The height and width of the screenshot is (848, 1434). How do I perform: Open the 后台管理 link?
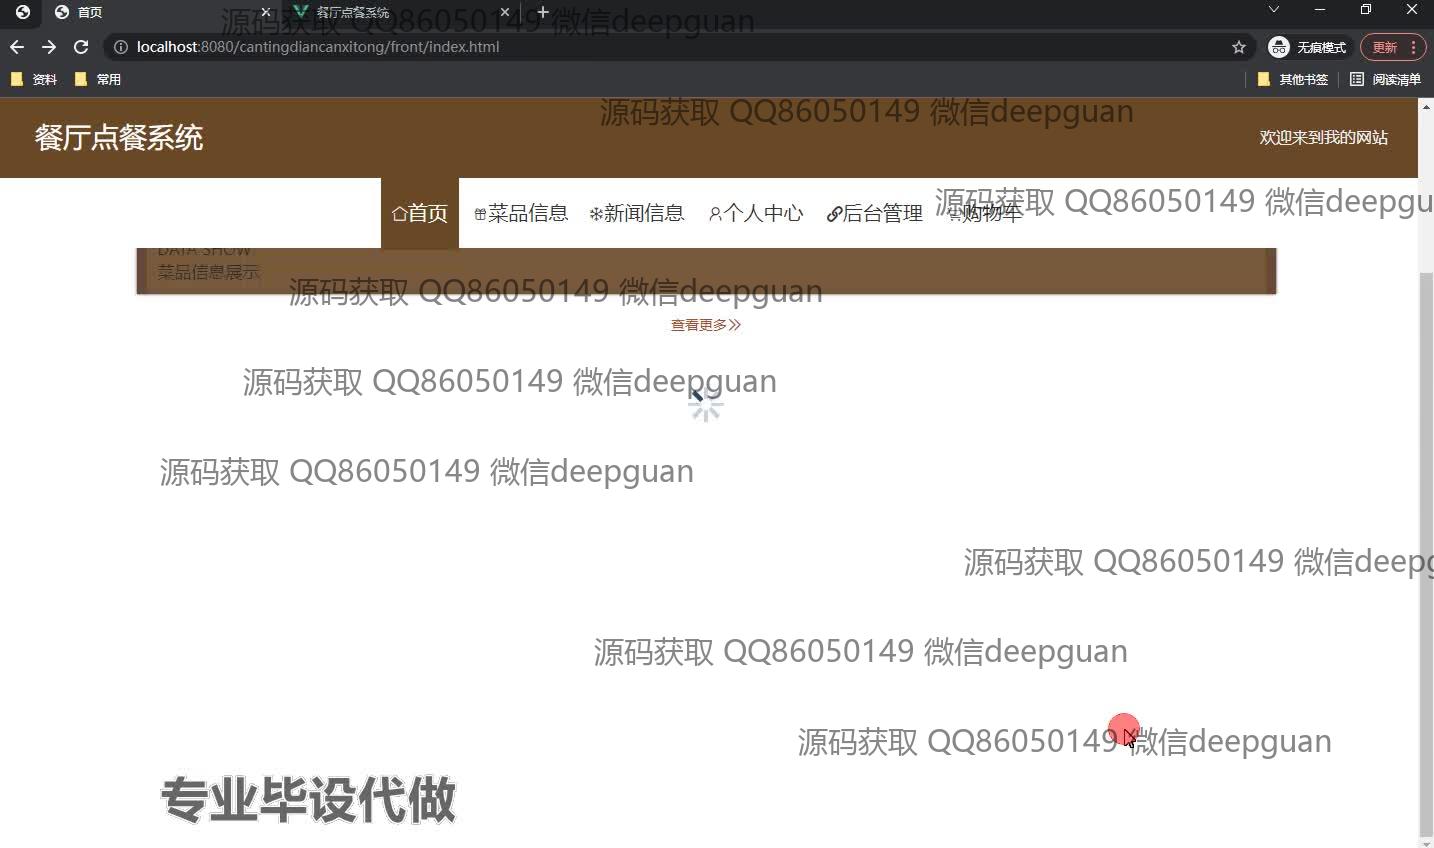coord(875,213)
